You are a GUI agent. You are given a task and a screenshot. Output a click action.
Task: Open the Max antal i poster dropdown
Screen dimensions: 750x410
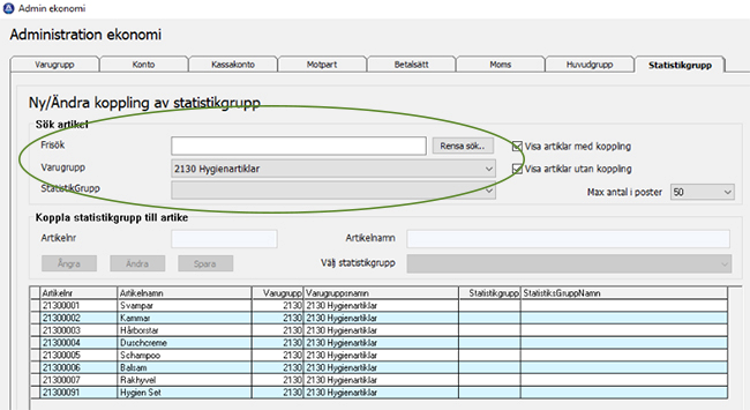pos(702,192)
